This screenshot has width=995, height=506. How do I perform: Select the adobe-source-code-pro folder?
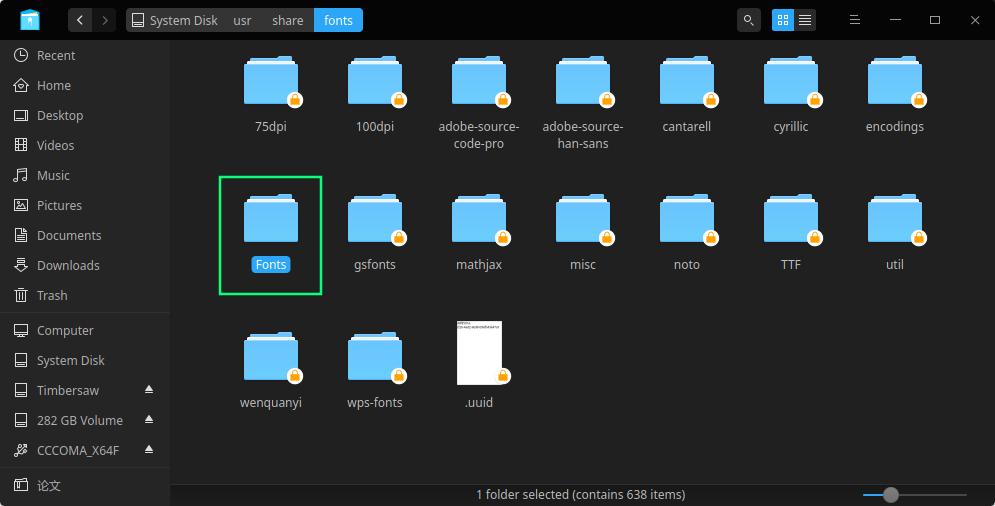(x=479, y=83)
